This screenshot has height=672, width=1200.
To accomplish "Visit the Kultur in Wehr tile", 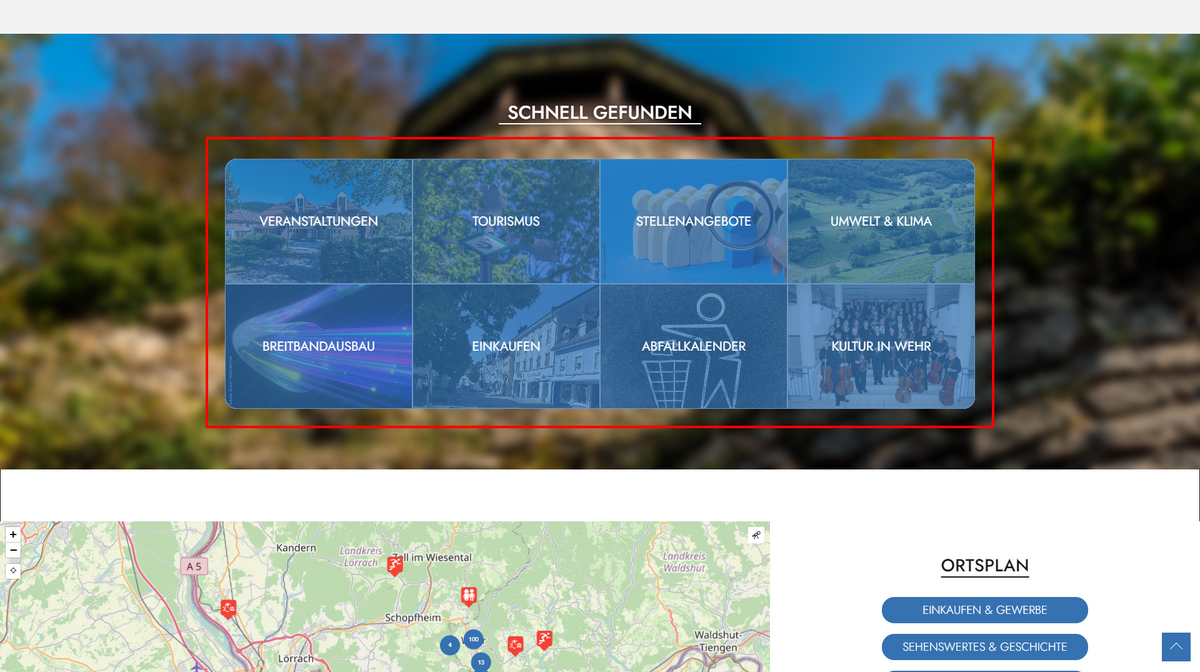I will [881, 346].
